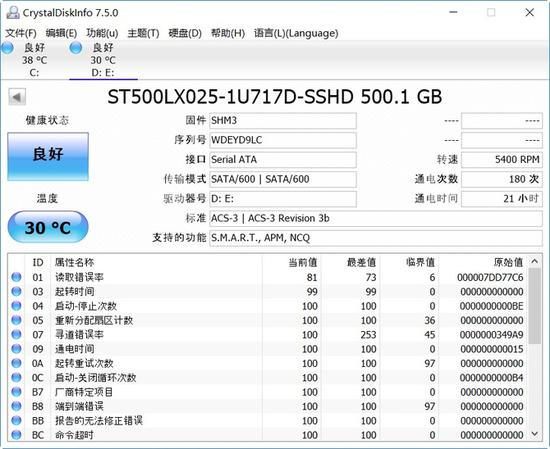Click status dot for attribute 09 通电时间

click(x=16, y=349)
